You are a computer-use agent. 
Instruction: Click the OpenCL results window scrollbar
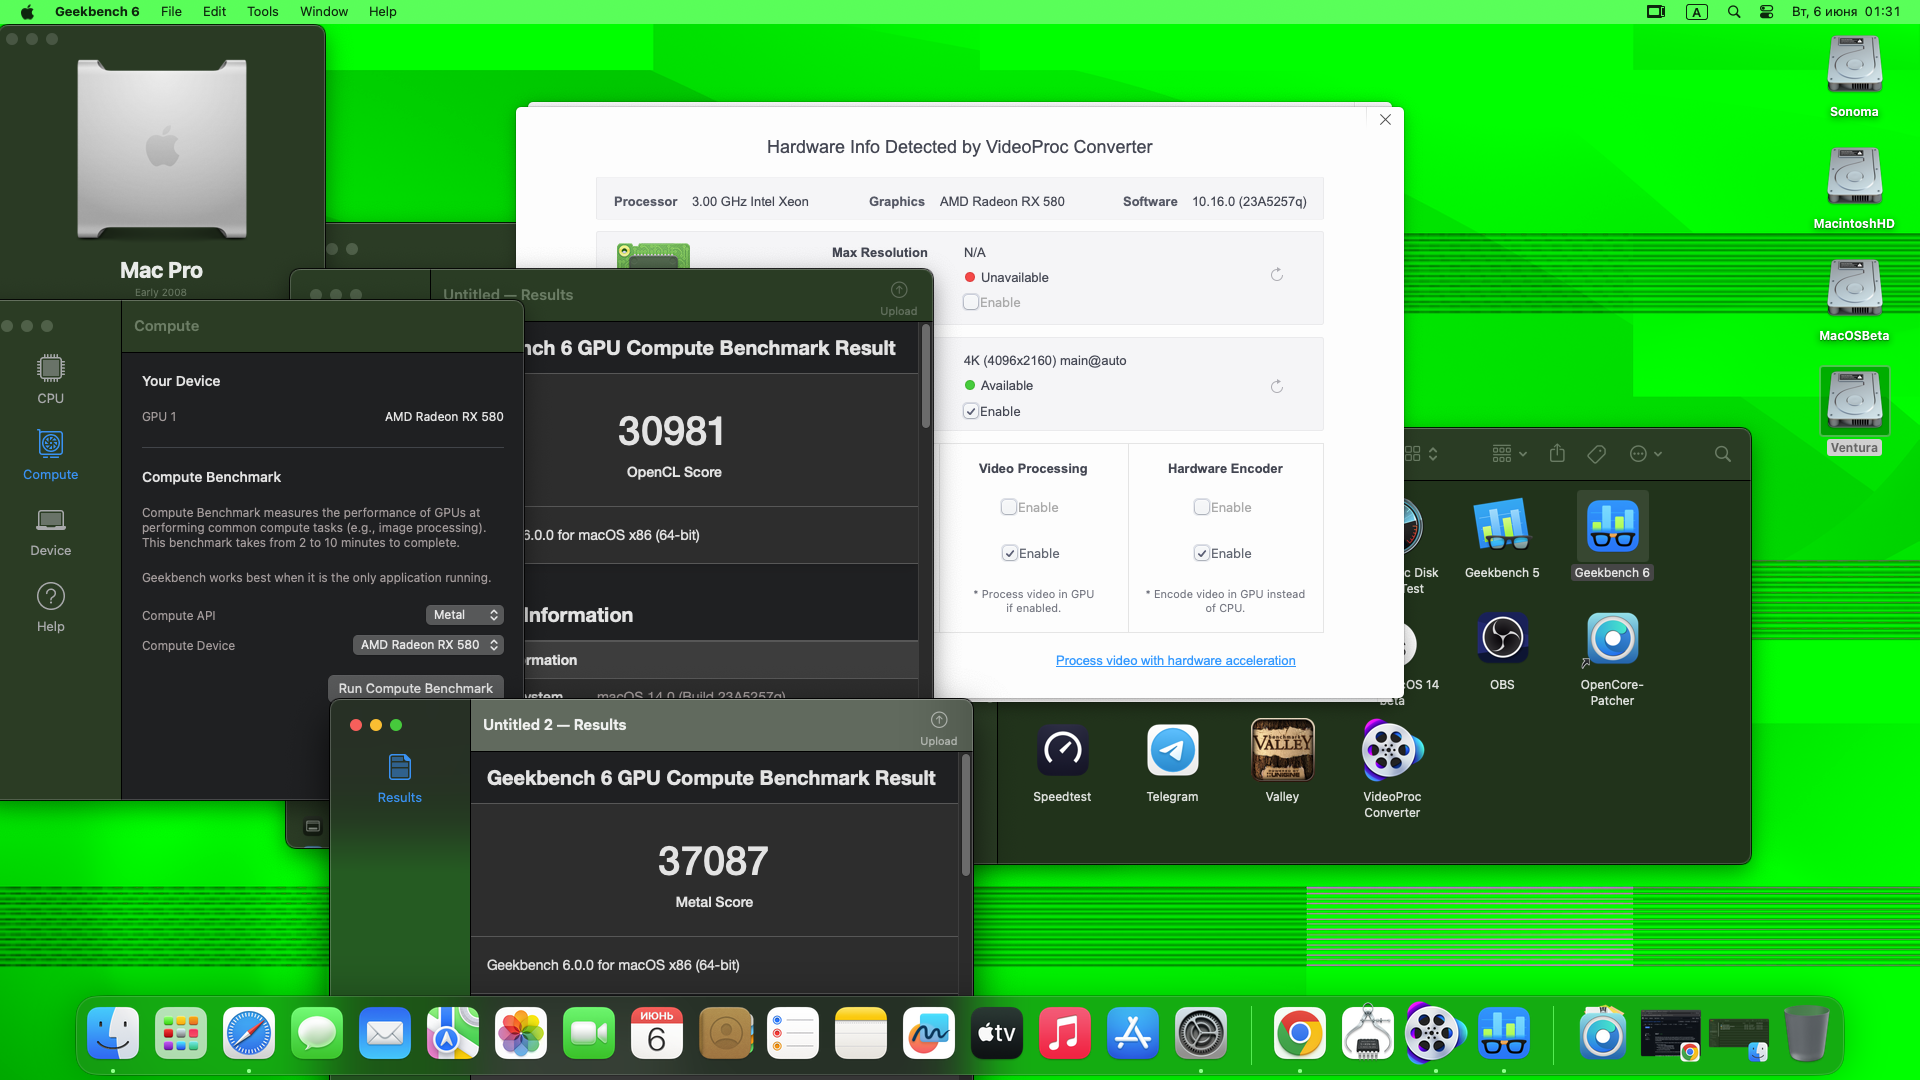click(926, 378)
